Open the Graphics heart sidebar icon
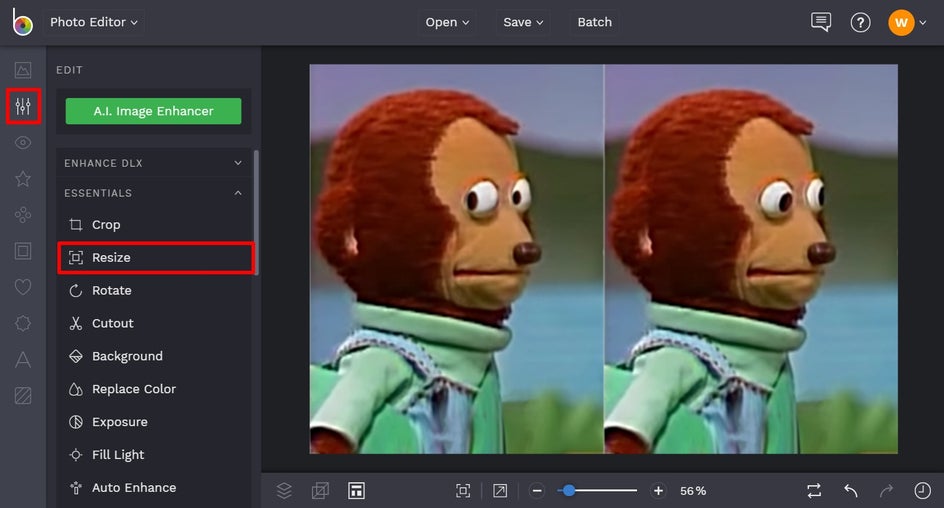The width and height of the screenshot is (944, 508). (x=23, y=287)
